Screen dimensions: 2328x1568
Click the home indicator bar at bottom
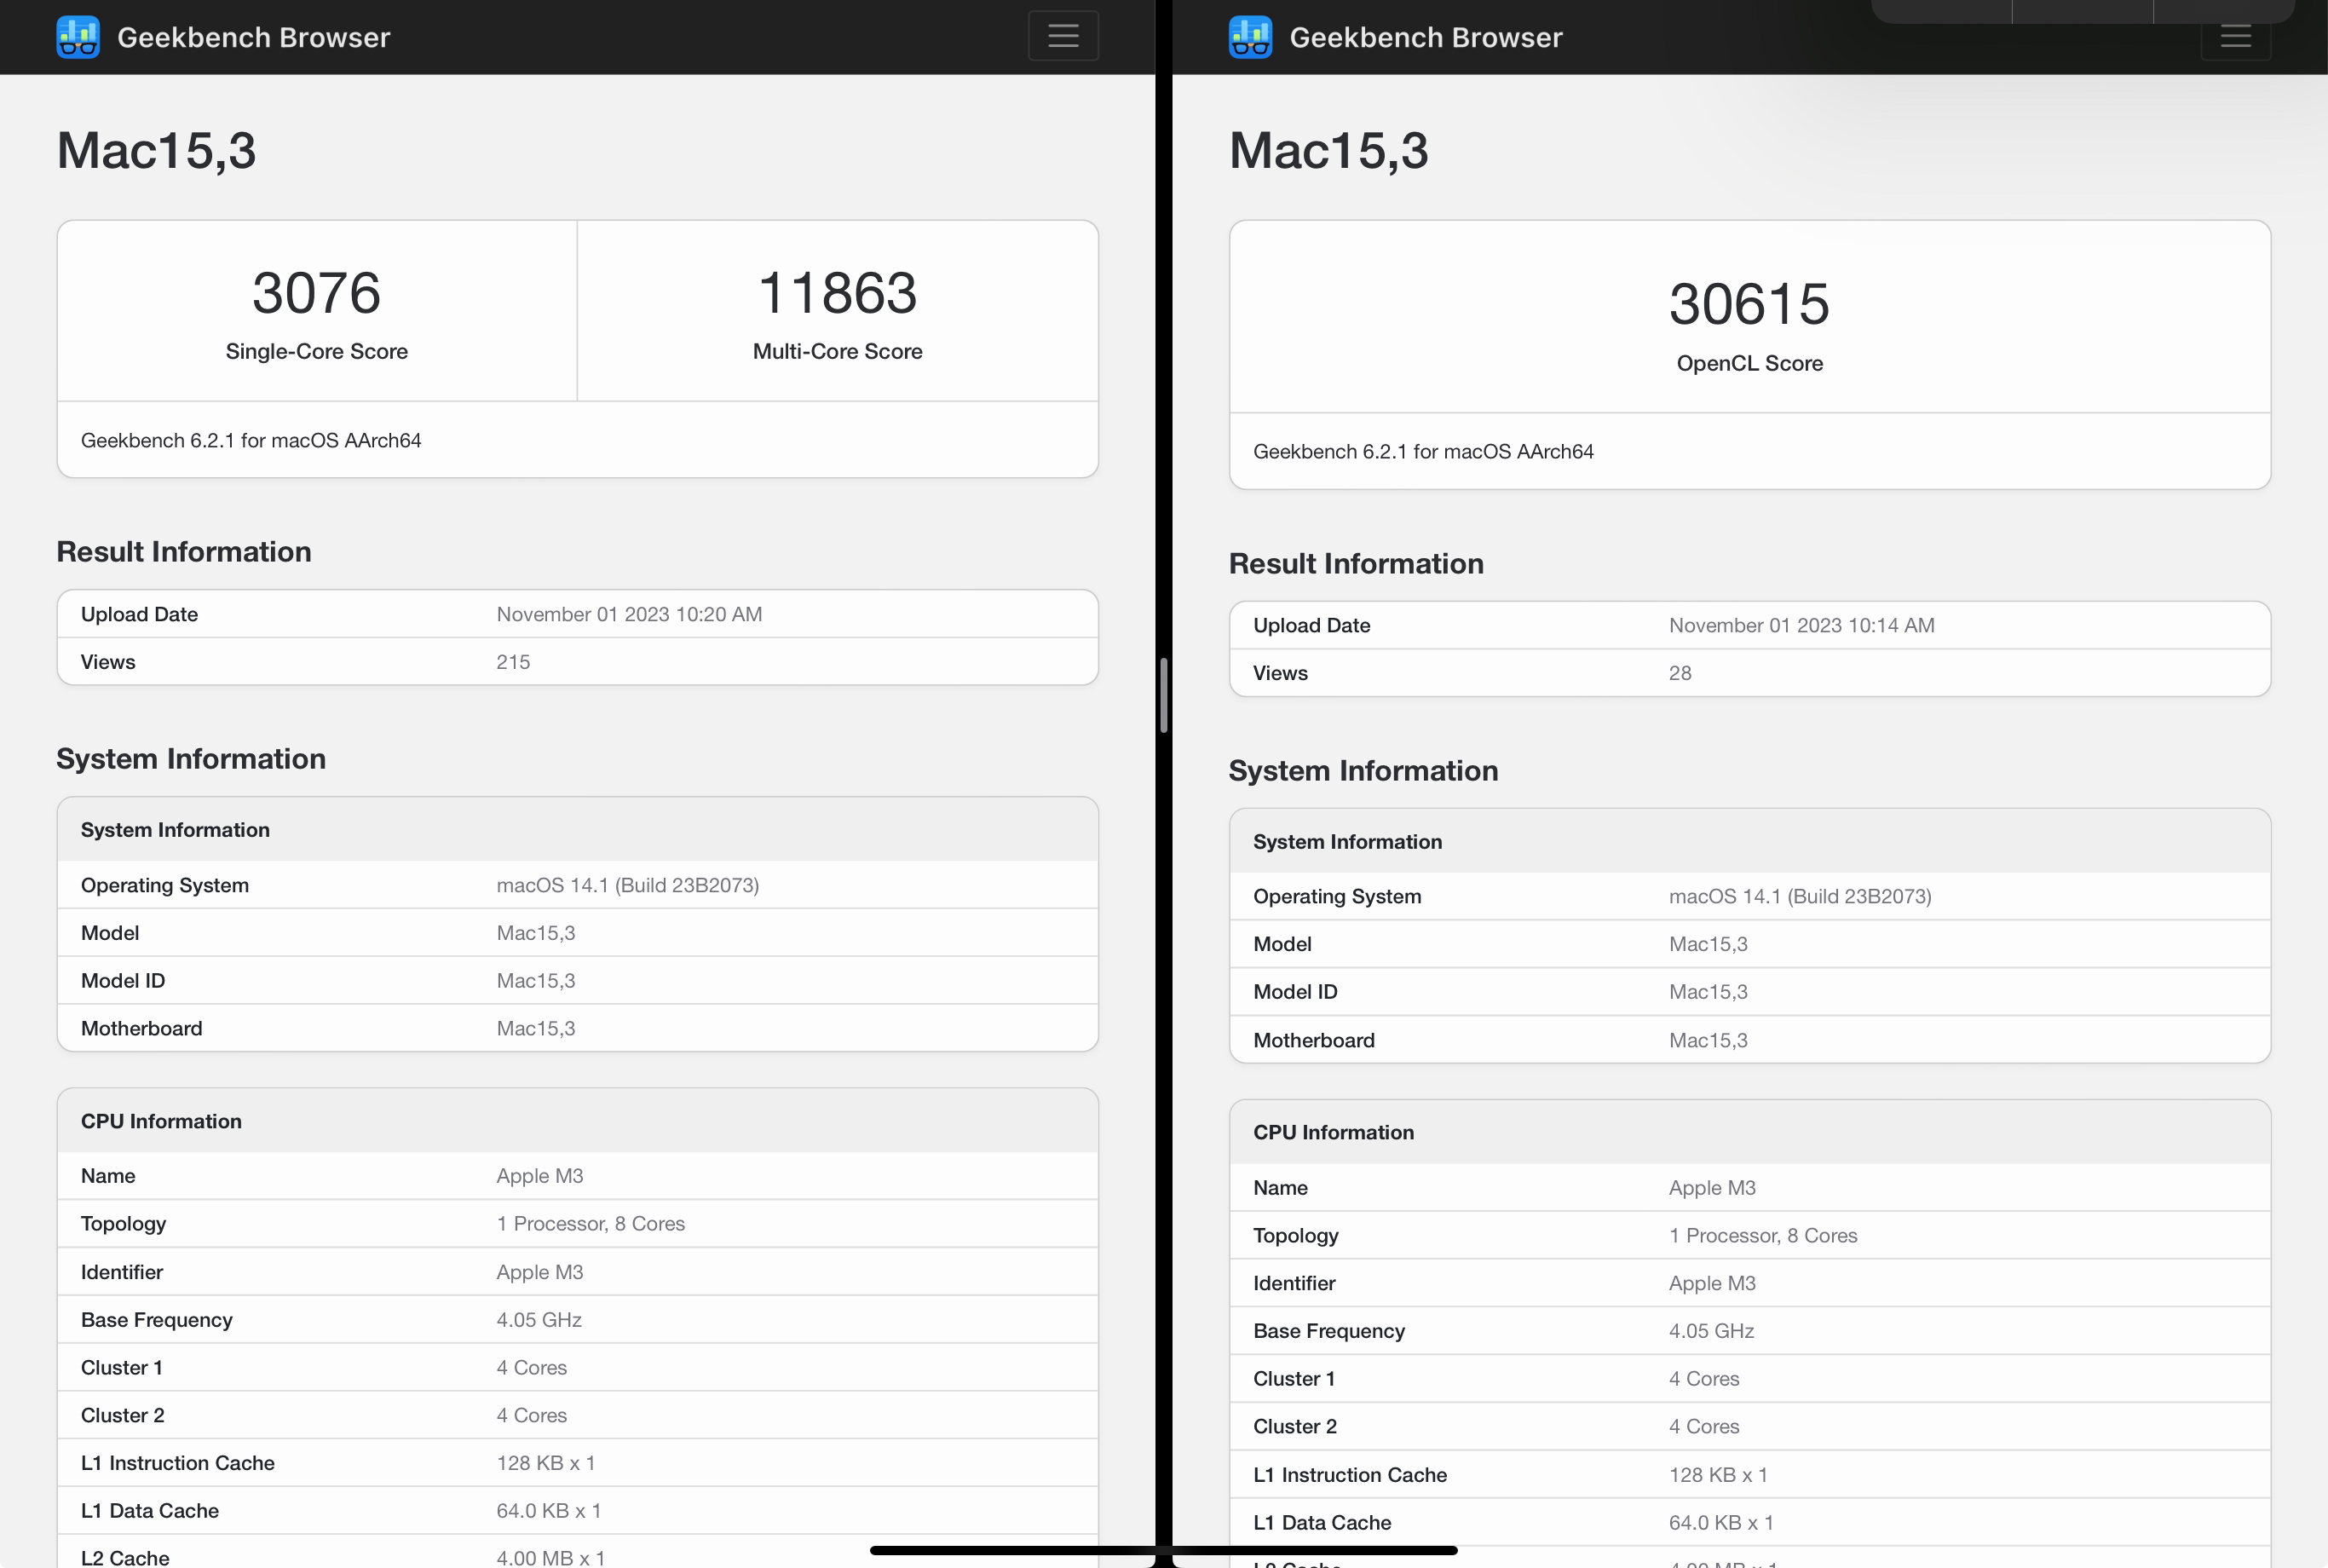(1163, 1550)
